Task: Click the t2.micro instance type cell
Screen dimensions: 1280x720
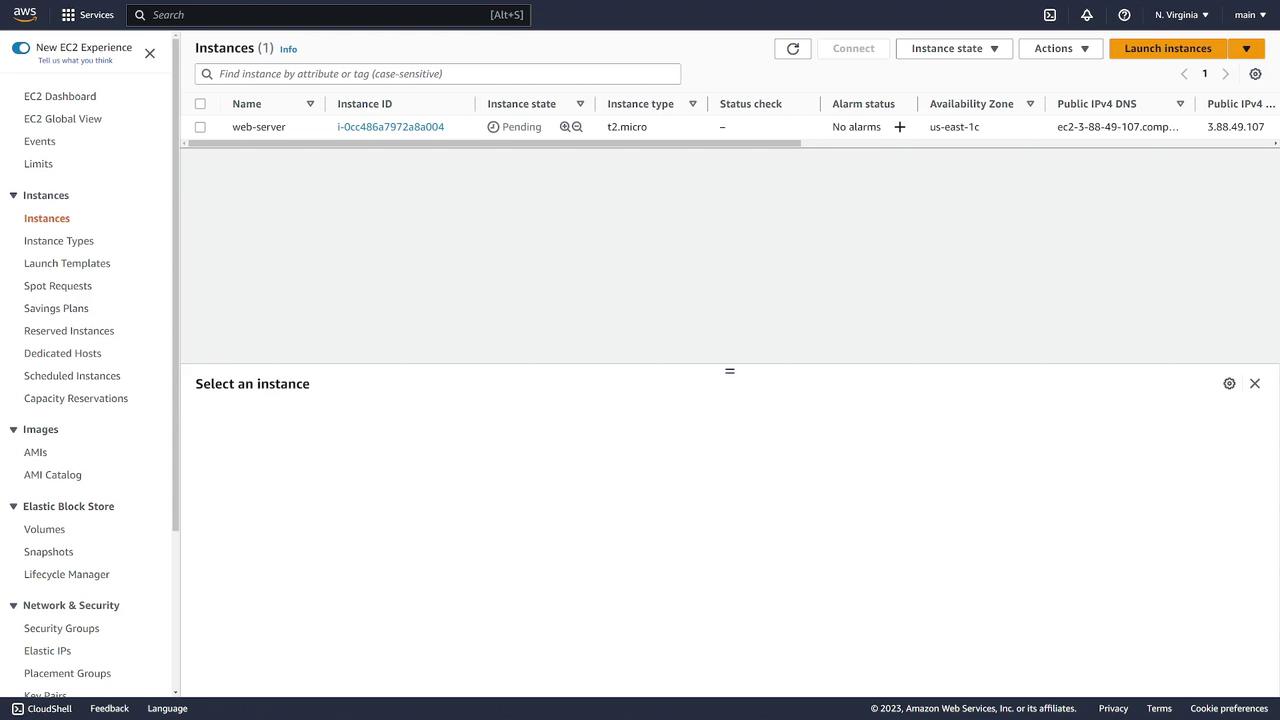Action: click(627, 127)
